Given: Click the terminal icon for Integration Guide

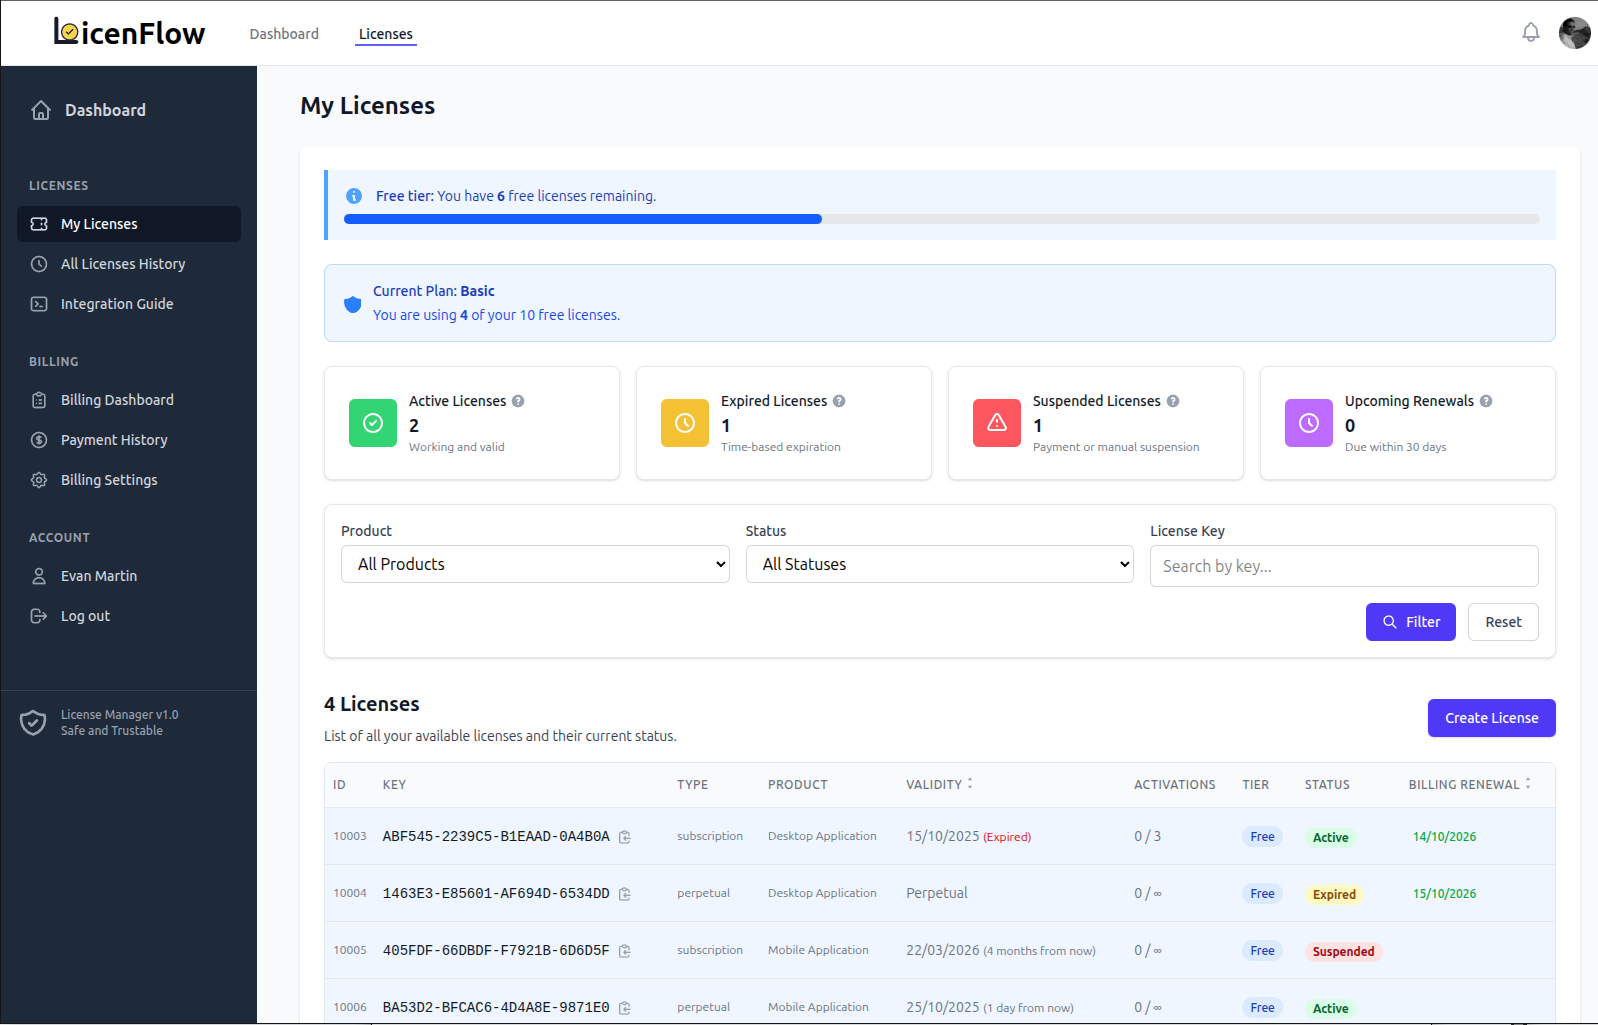Looking at the screenshot, I should click(39, 304).
